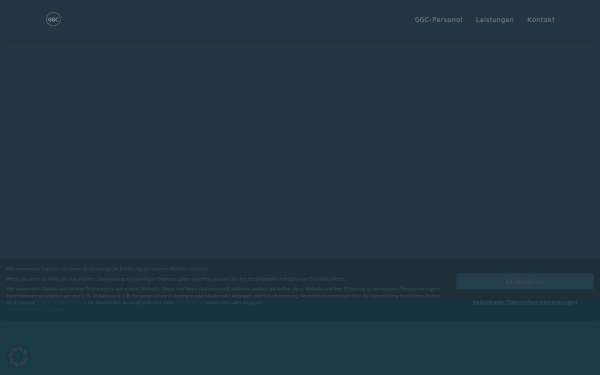Open the cookie preferences badge icon

18,357
